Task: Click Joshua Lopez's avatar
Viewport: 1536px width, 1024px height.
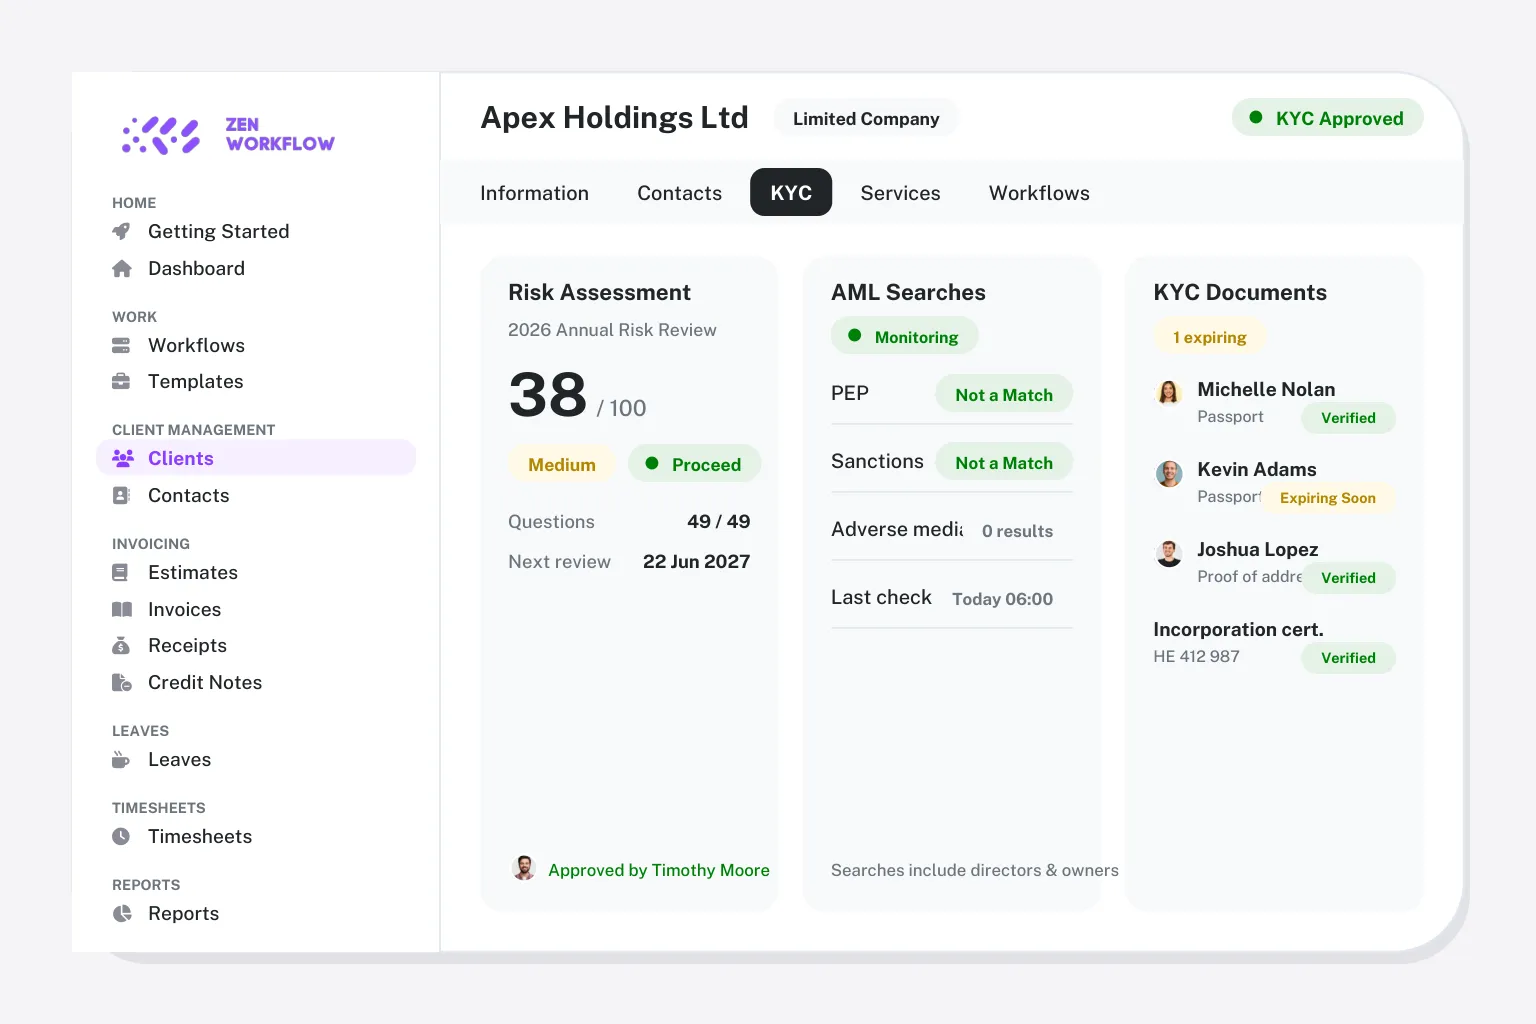Action: [x=1169, y=553]
